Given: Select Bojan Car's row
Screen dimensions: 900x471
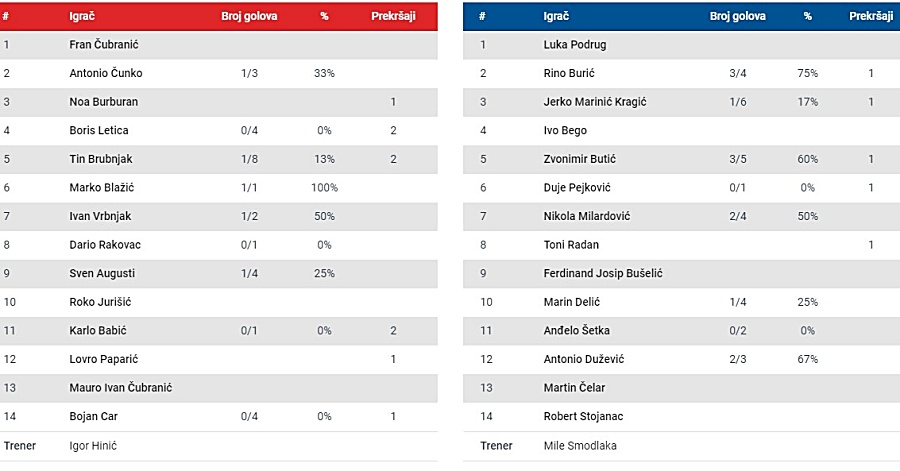Looking at the screenshot, I should point(219,416).
